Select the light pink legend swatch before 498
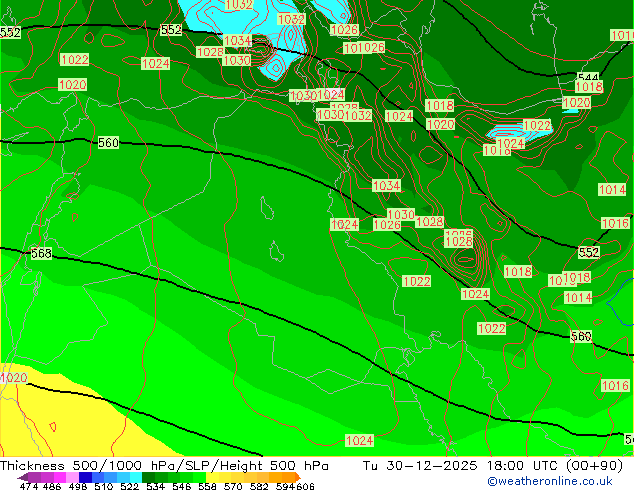This screenshot has height=490, width=634. 72,477
